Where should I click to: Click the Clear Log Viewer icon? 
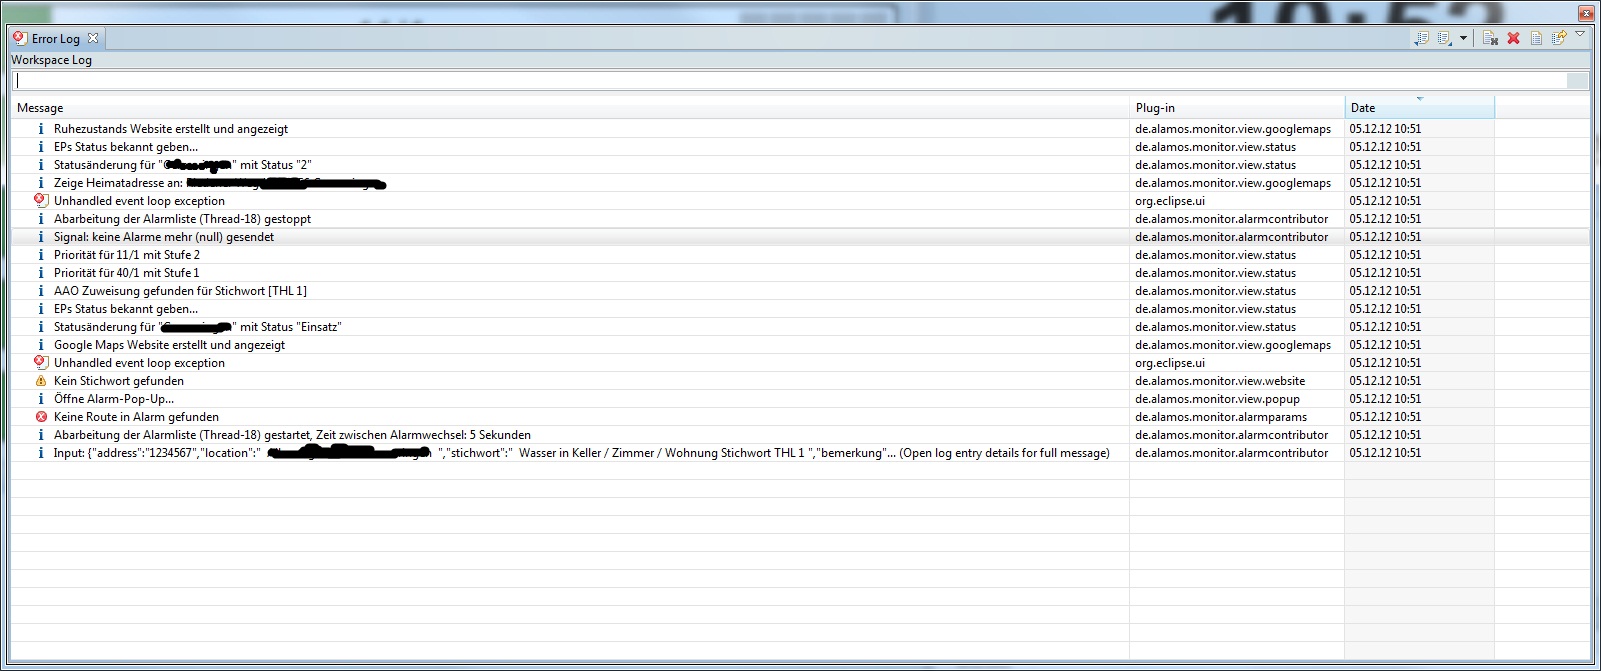(x=1490, y=38)
